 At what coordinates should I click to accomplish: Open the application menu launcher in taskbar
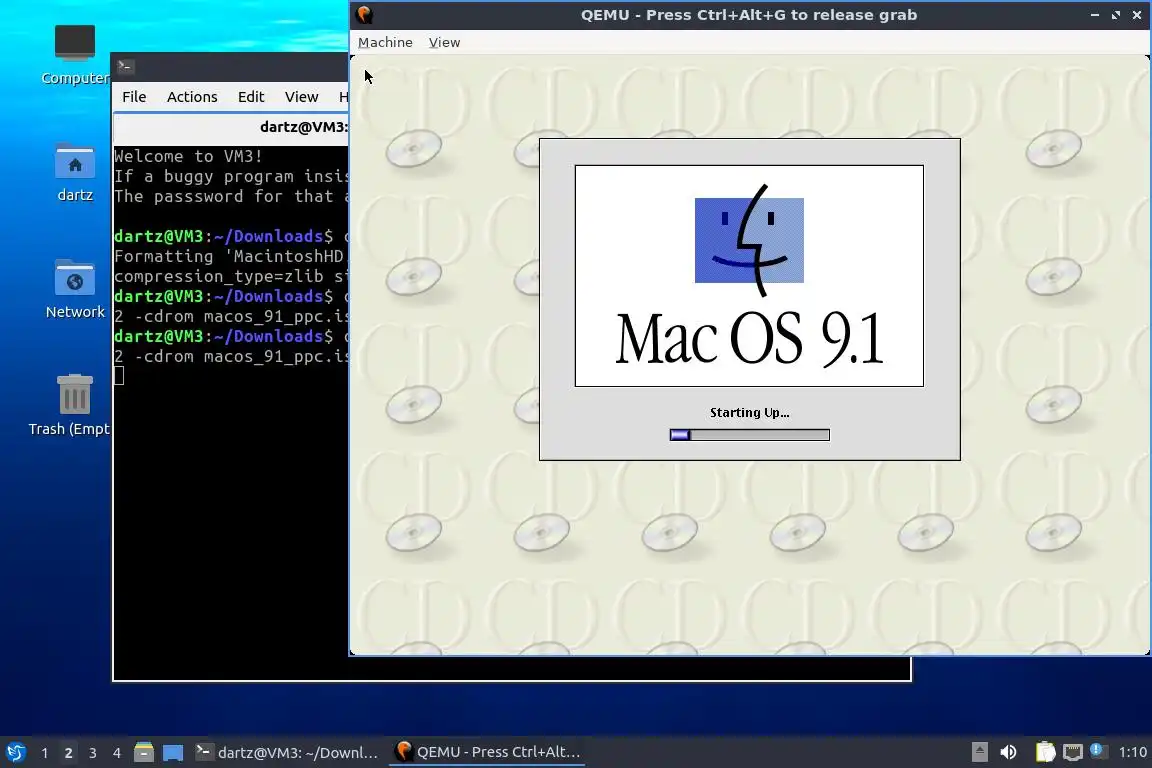15,752
